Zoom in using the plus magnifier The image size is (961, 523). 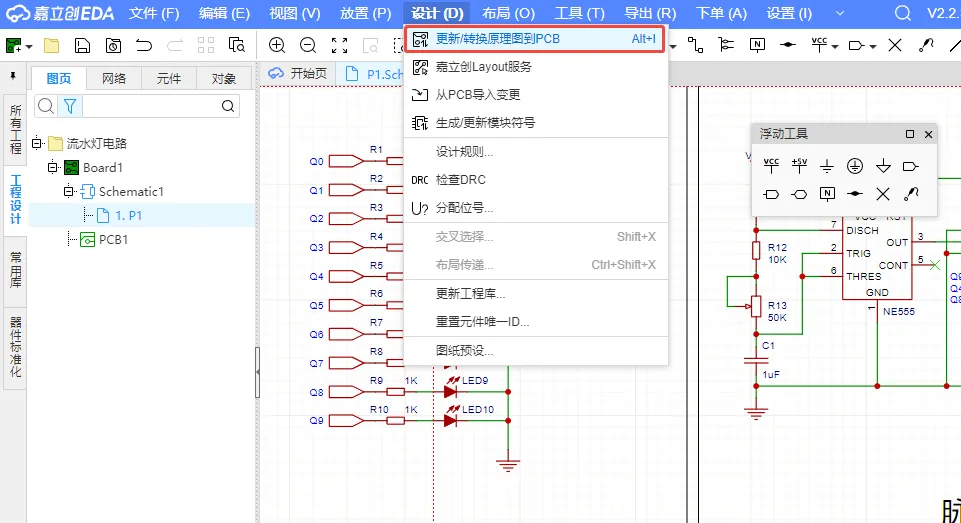coord(277,45)
